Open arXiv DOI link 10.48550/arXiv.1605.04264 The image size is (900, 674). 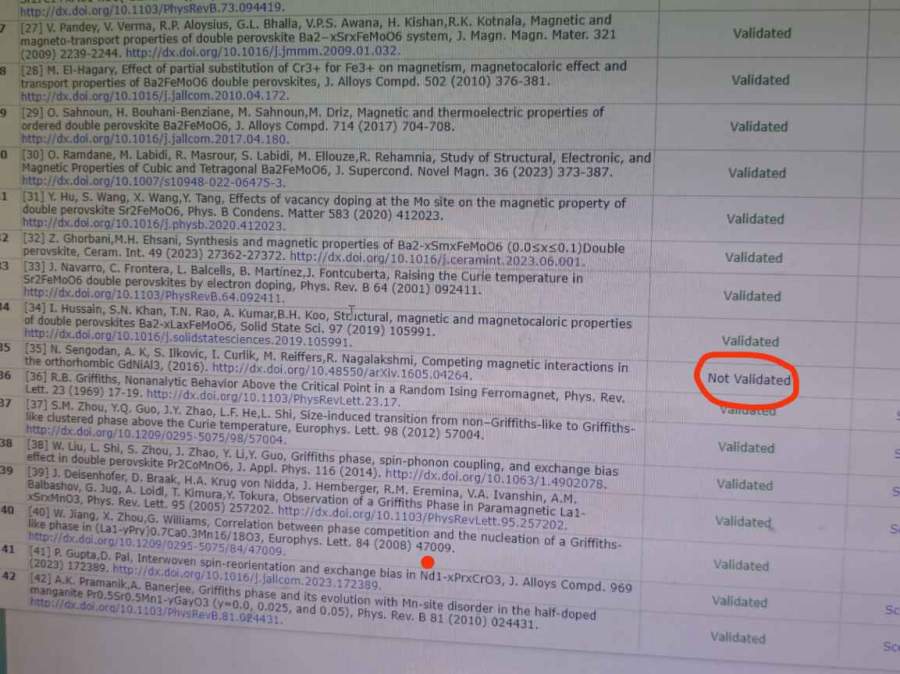[342, 371]
